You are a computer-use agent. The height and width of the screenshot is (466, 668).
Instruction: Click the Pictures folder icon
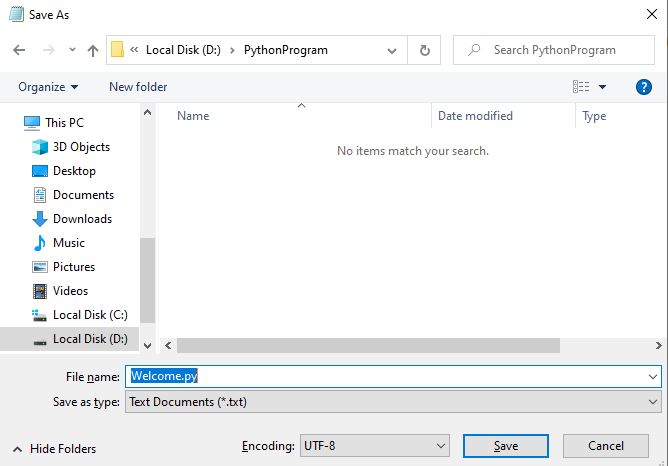pos(40,267)
